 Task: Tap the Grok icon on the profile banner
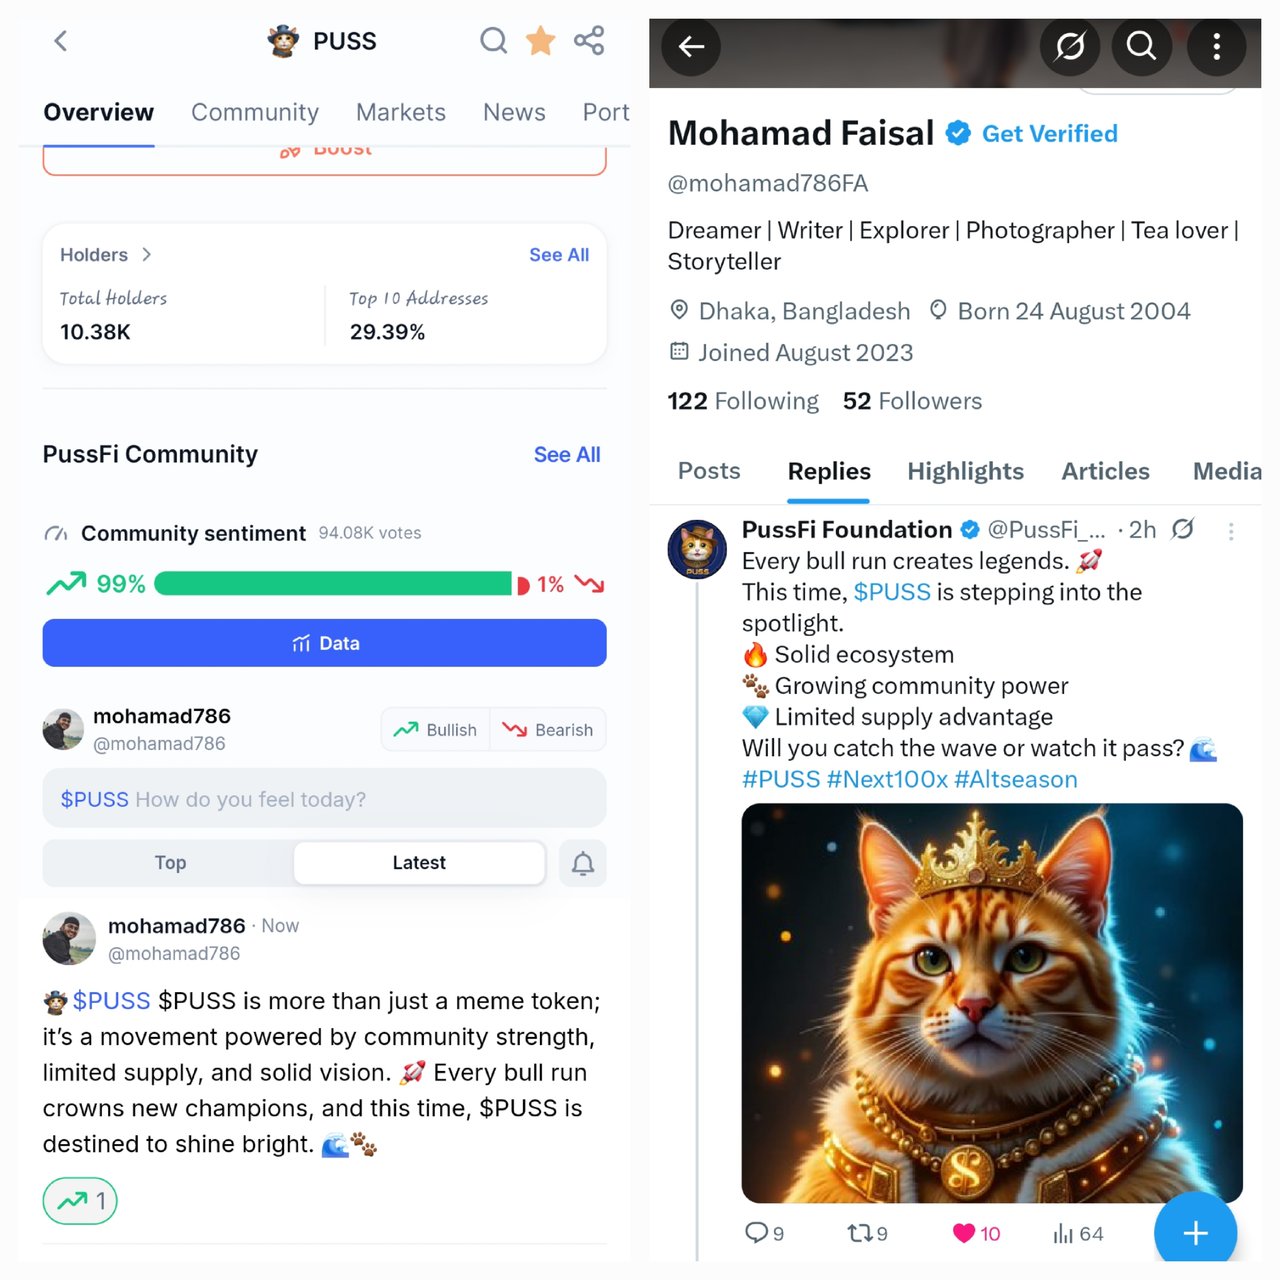pyautogui.click(x=1070, y=46)
